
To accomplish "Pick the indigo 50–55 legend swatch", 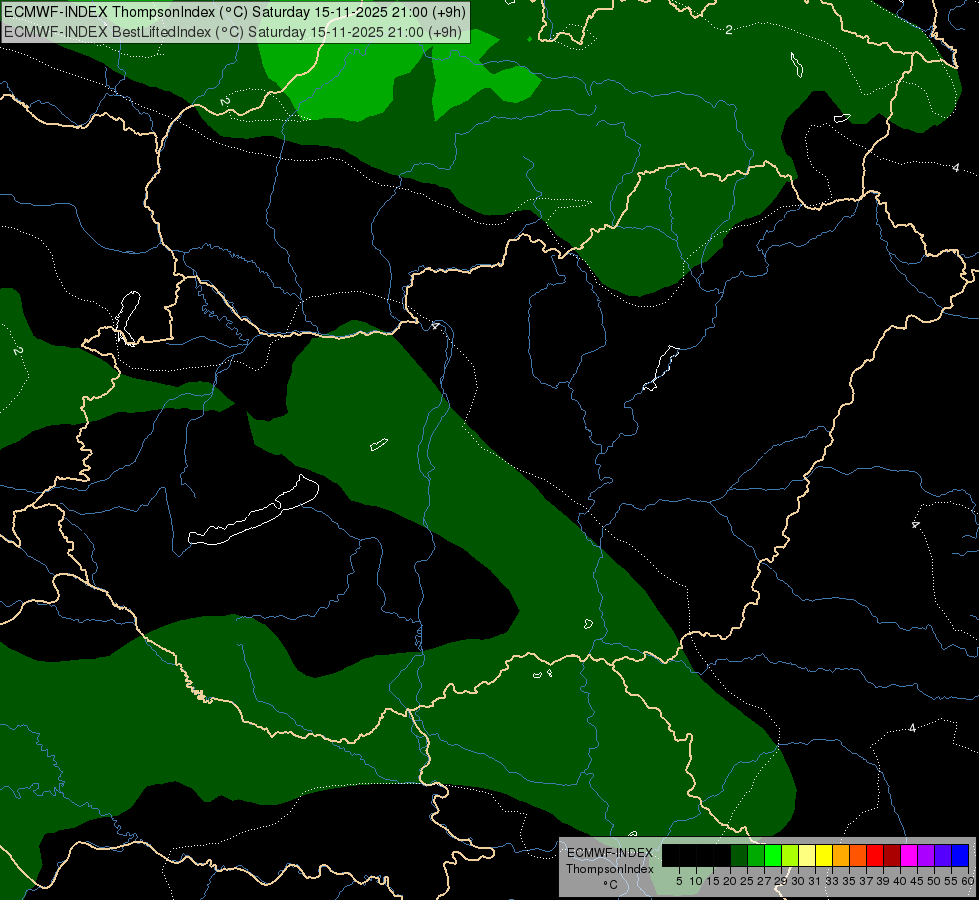I will click(943, 855).
